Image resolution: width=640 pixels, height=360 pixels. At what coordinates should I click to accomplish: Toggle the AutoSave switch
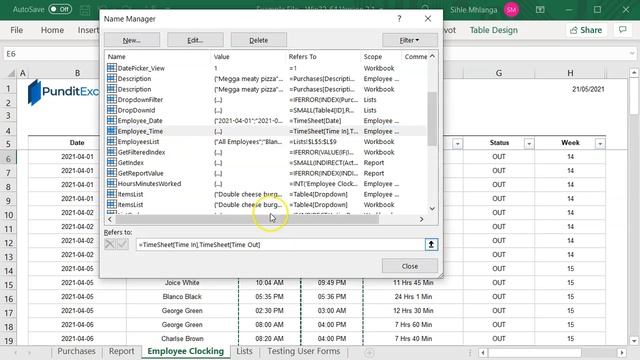click(60, 9)
